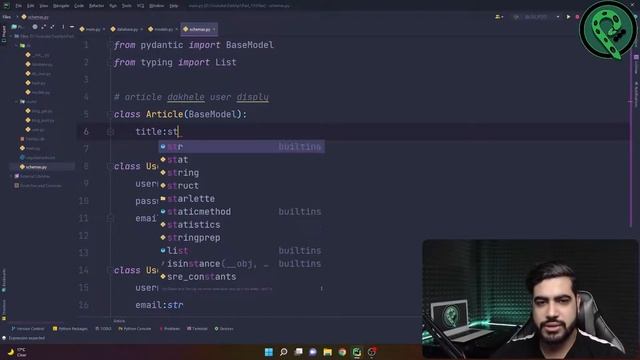The image size is (640, 360).
Task: Open the VCS menu
Action: point(141,6)
